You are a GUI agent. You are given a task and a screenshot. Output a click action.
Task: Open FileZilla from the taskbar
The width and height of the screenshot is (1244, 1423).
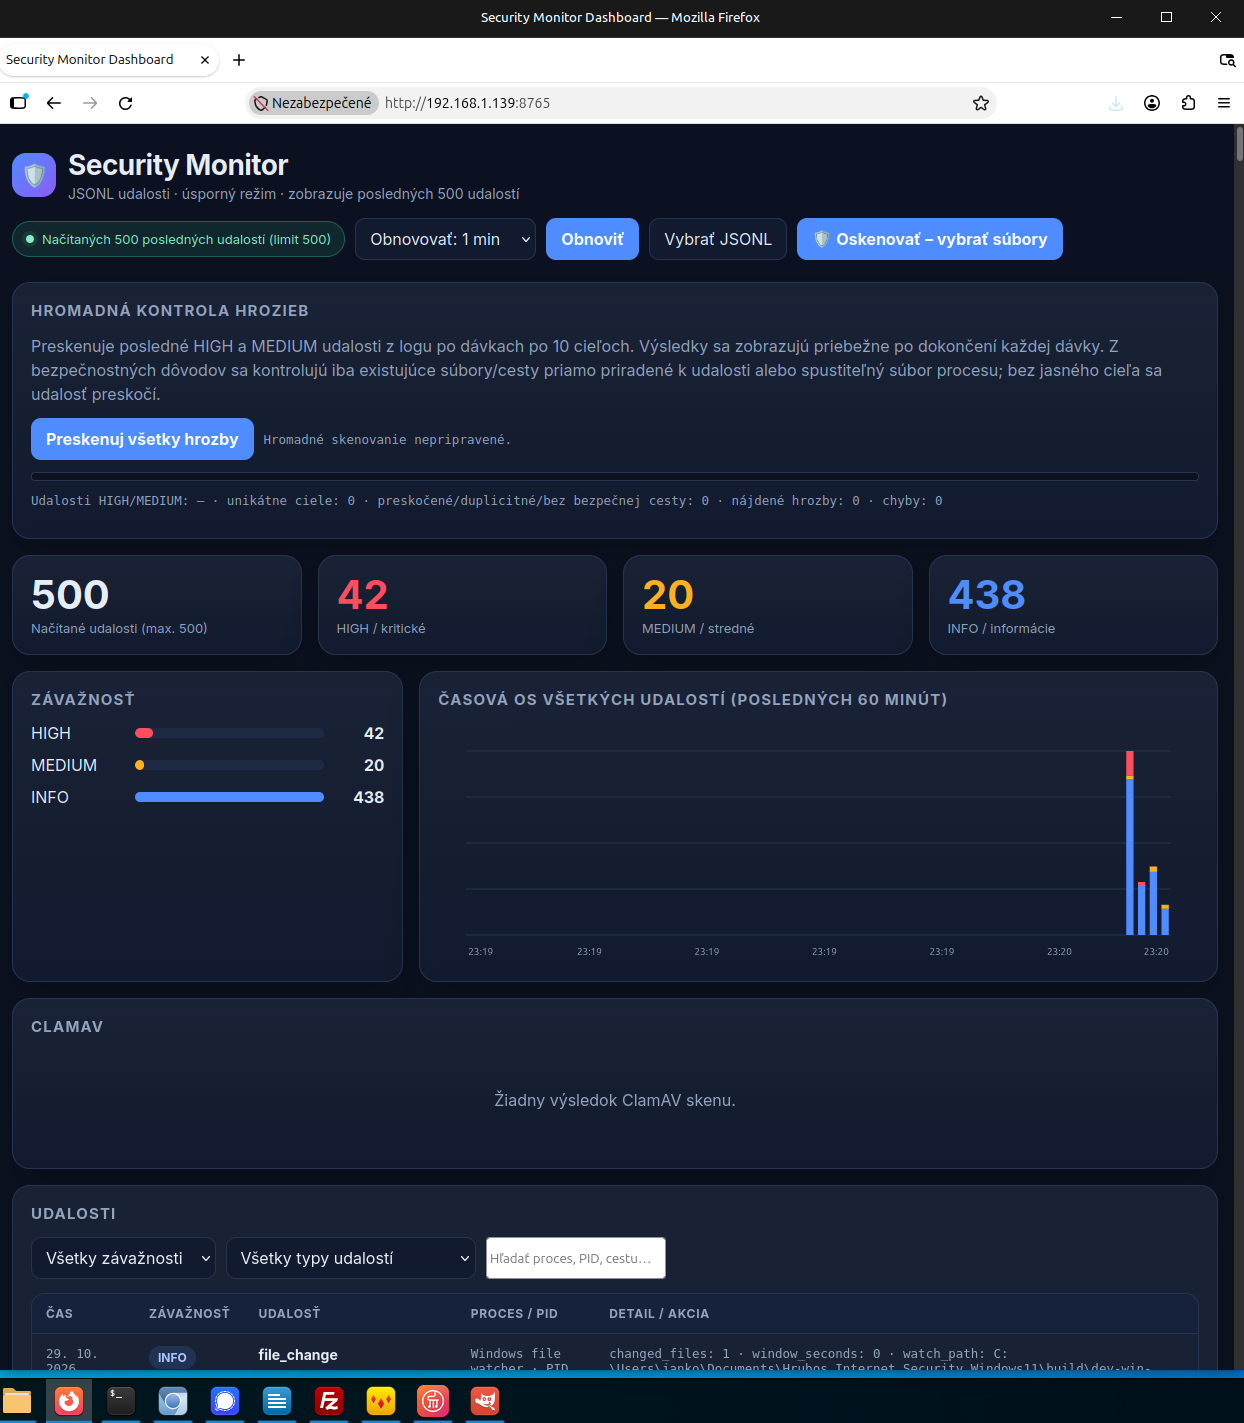pyautogui.click(x=329, y=1401)
